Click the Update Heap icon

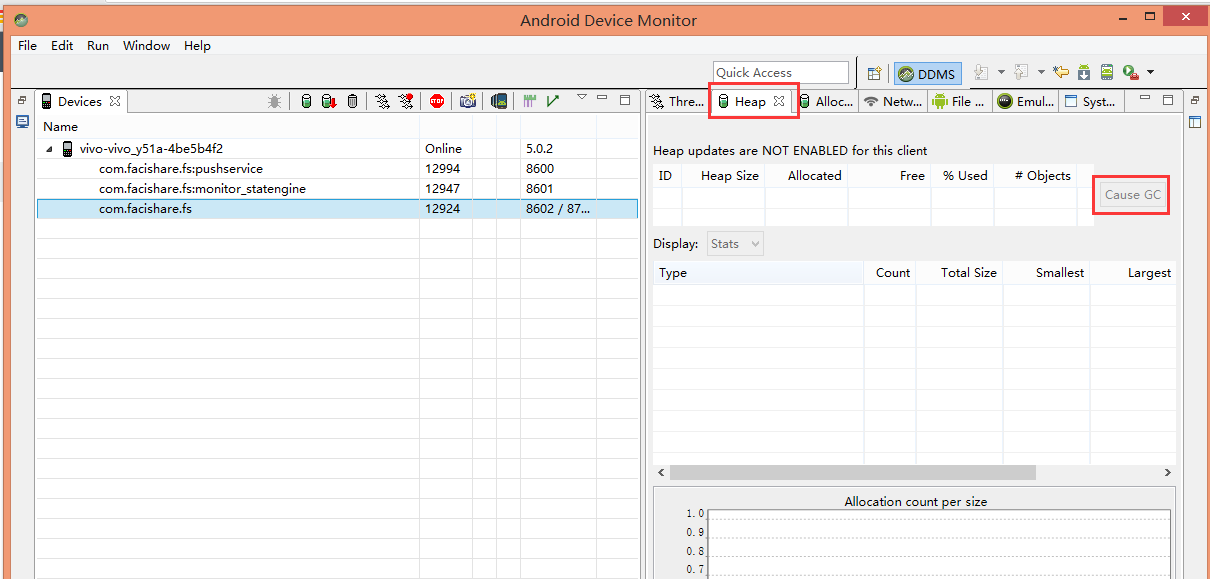click(x=307, y=101)
